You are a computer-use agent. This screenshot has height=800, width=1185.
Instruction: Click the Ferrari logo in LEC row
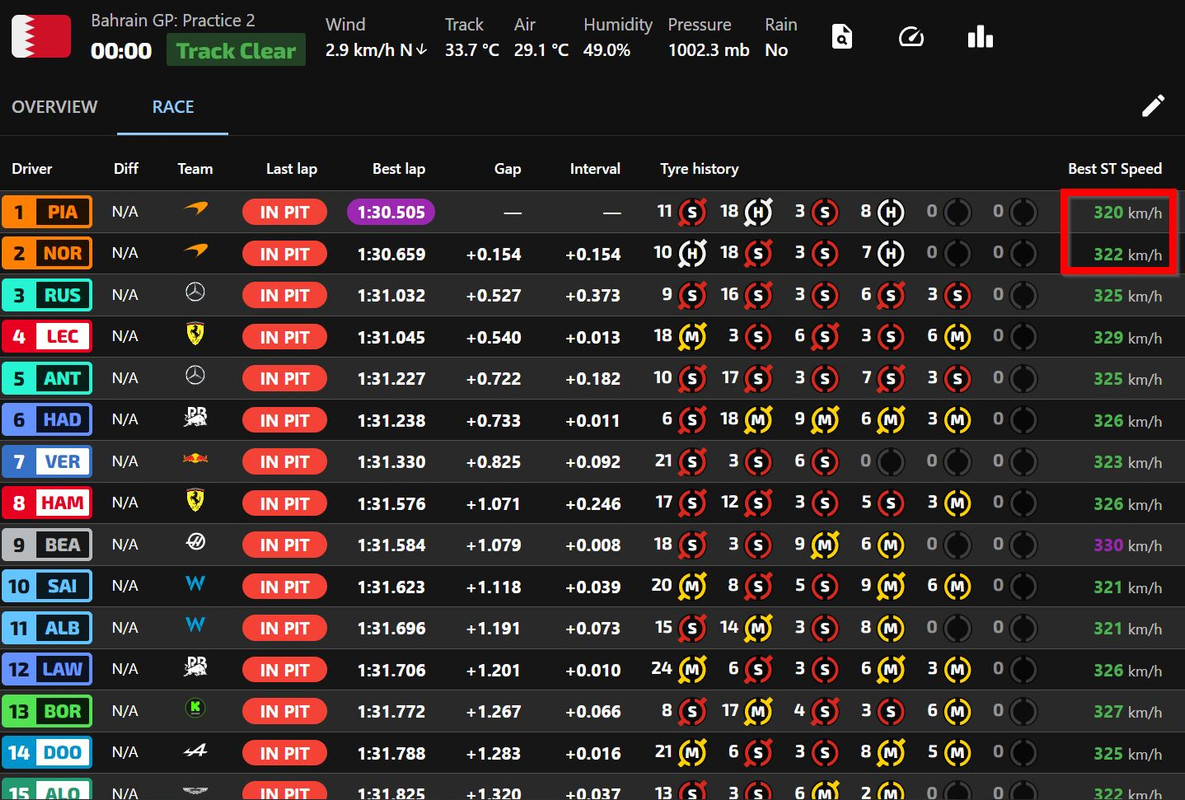[x=195, y=333]
